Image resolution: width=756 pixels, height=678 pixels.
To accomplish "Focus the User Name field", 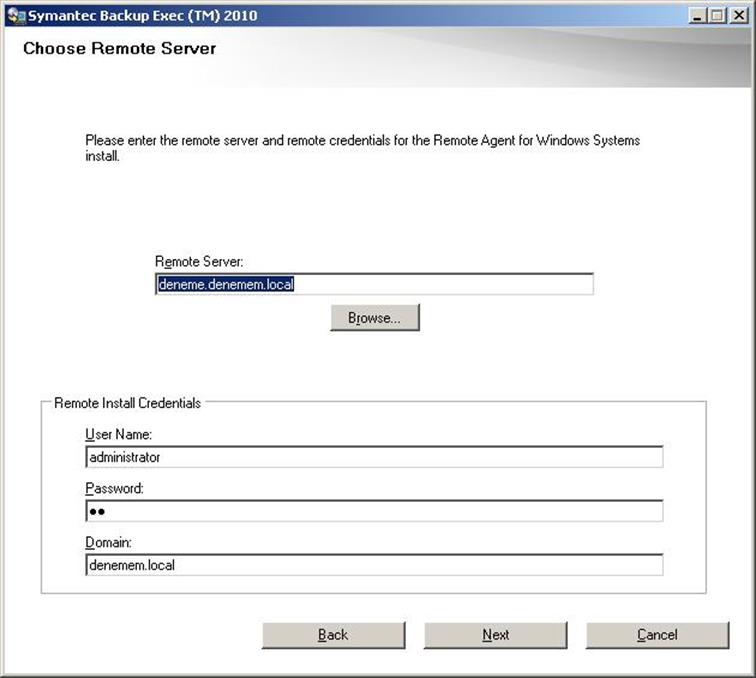I will (374, 457).
